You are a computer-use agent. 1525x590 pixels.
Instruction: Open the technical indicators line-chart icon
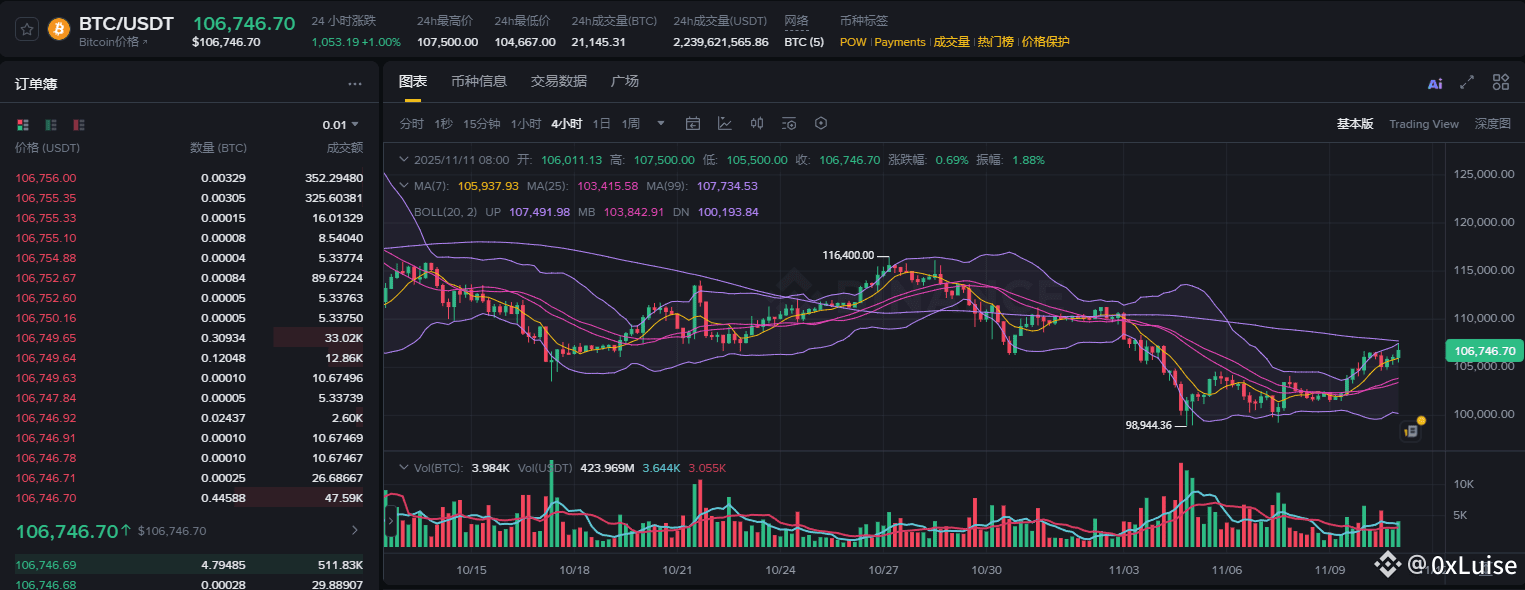coord(725,123)
